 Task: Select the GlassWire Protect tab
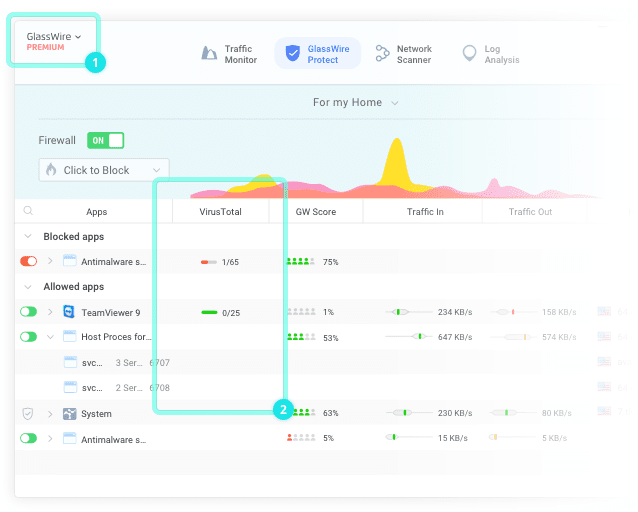[x=317, y=54]
